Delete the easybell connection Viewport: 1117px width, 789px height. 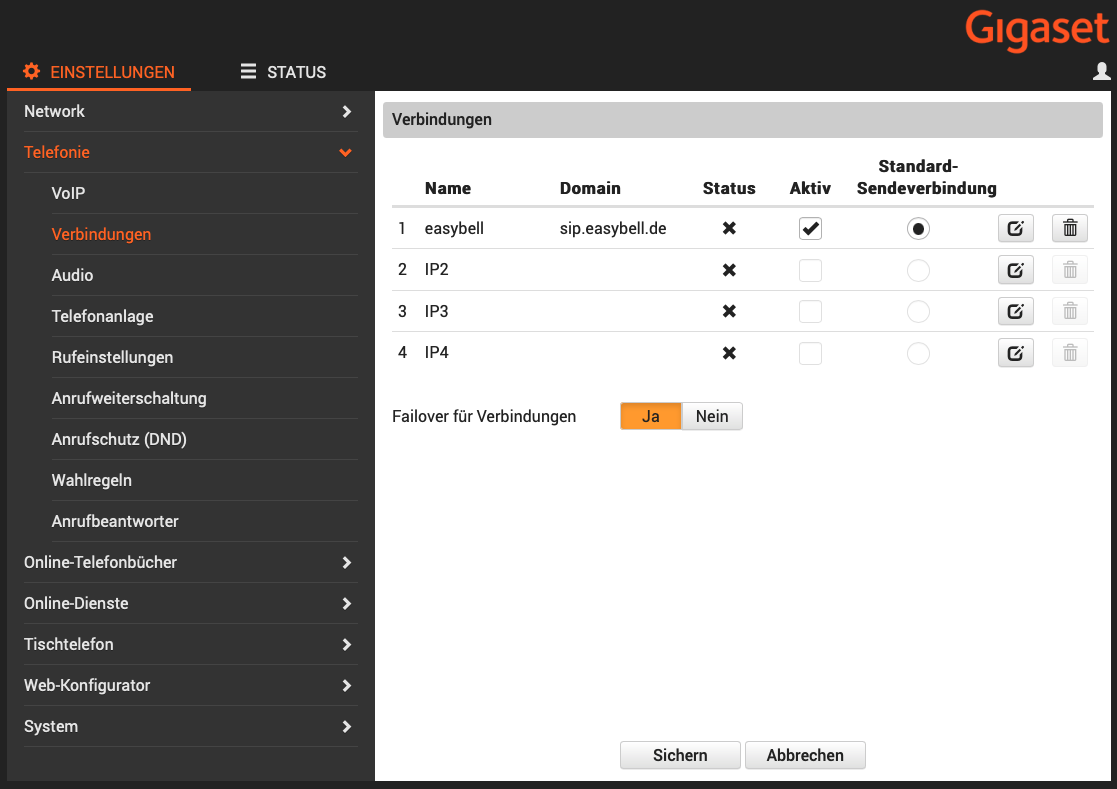pos(1069,229)
